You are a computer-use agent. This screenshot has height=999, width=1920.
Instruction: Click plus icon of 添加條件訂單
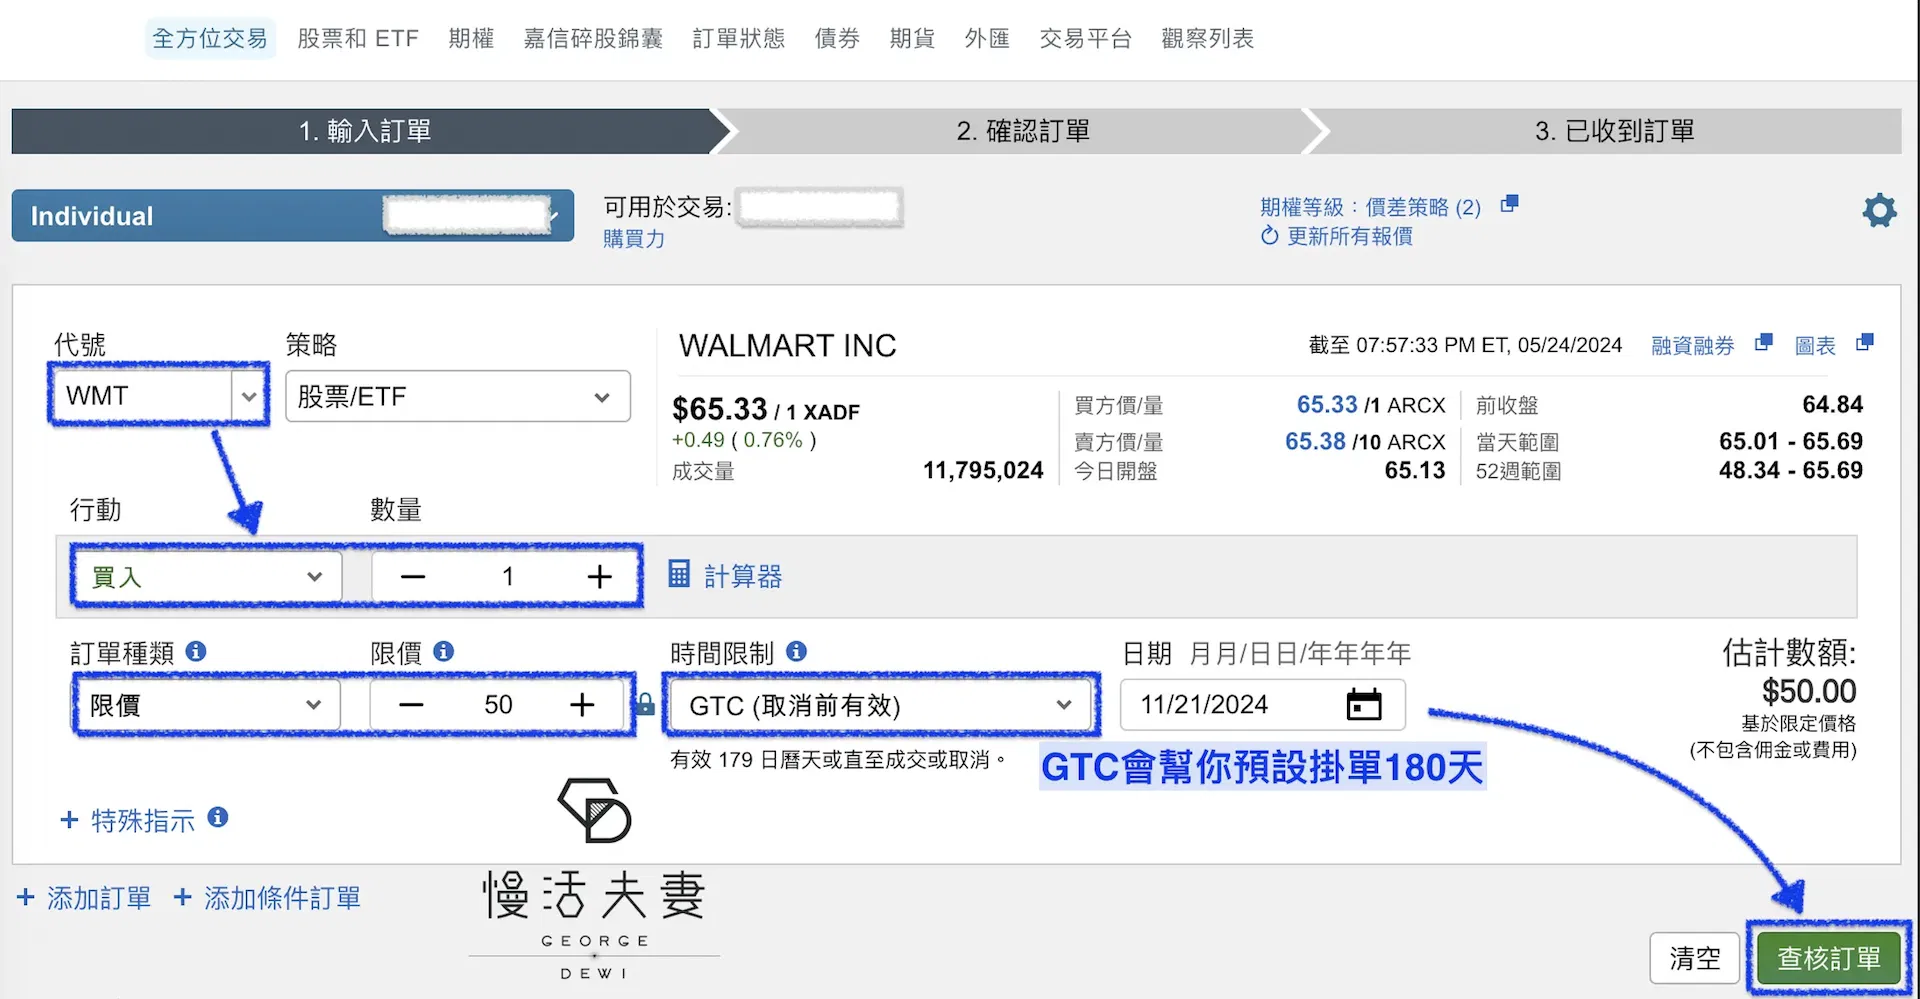click(183, 897)
